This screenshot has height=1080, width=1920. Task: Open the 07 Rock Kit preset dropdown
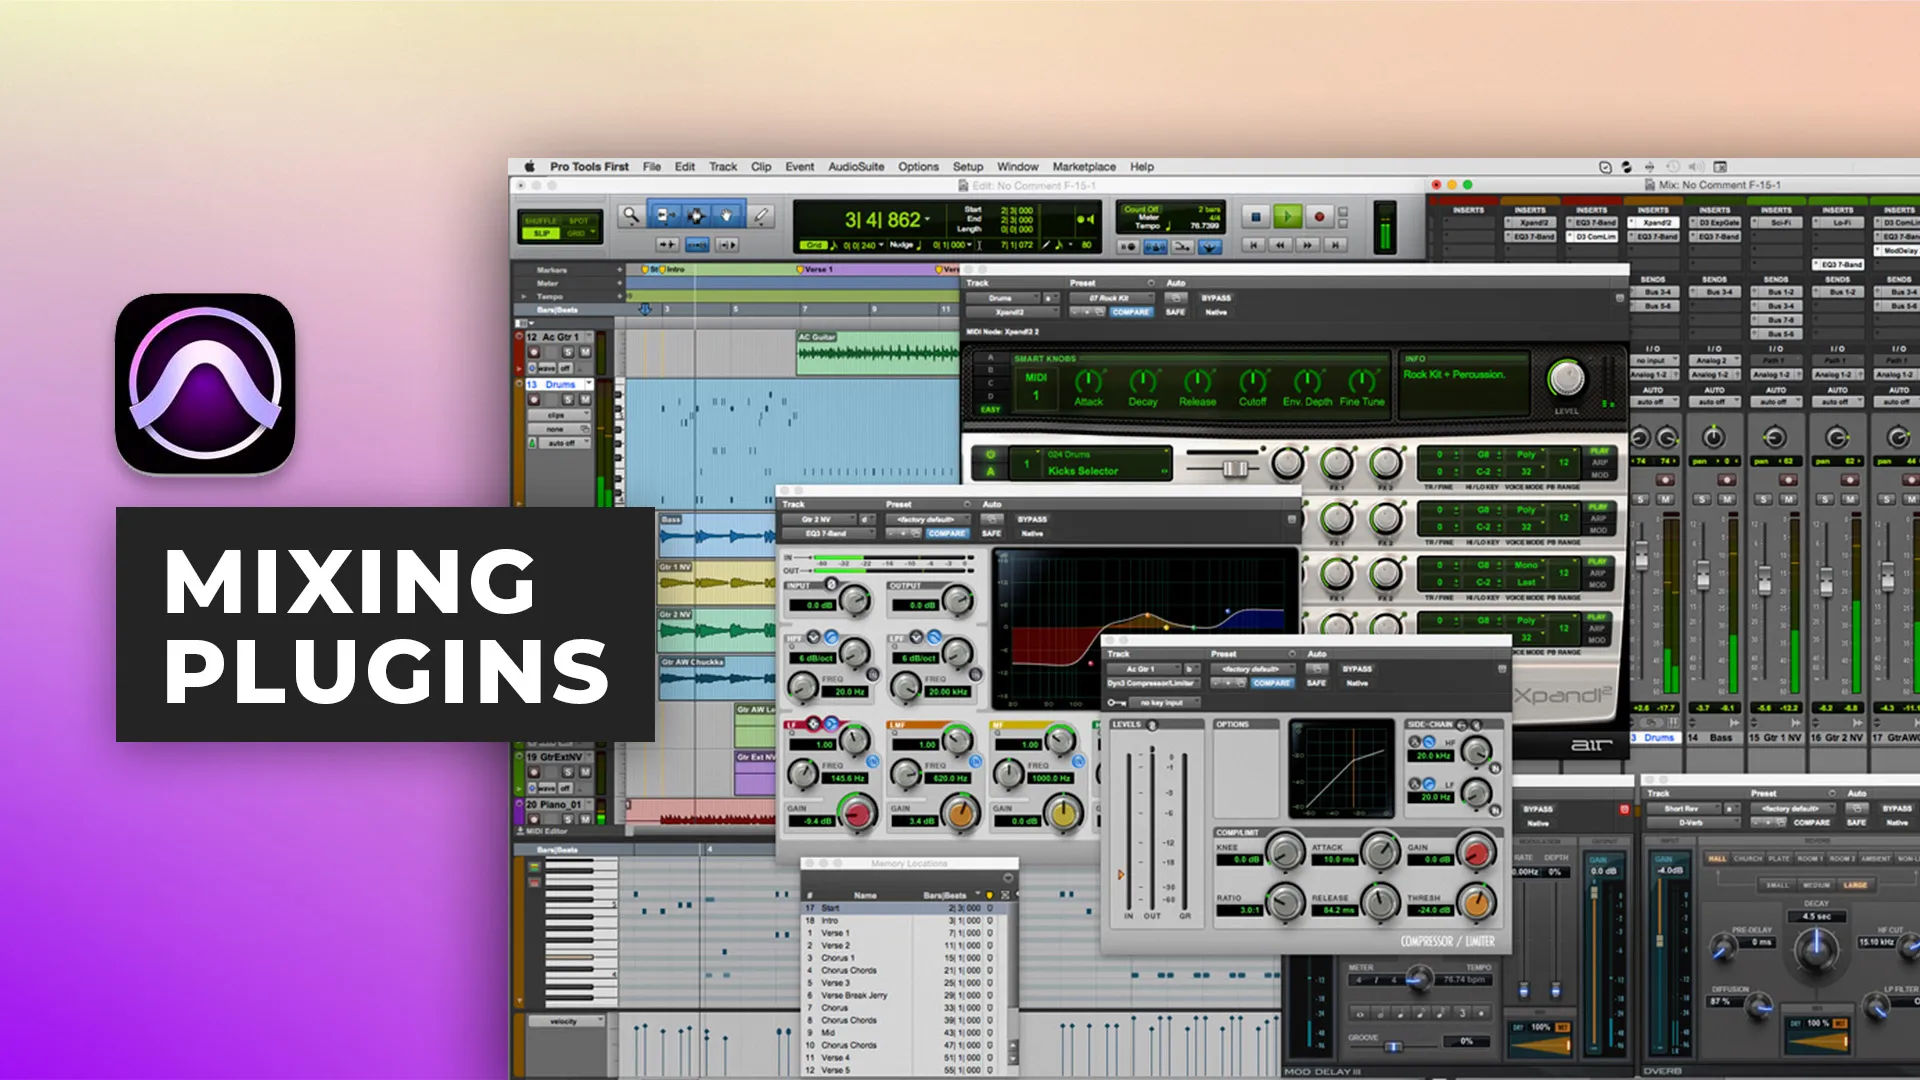(1112, 298)
